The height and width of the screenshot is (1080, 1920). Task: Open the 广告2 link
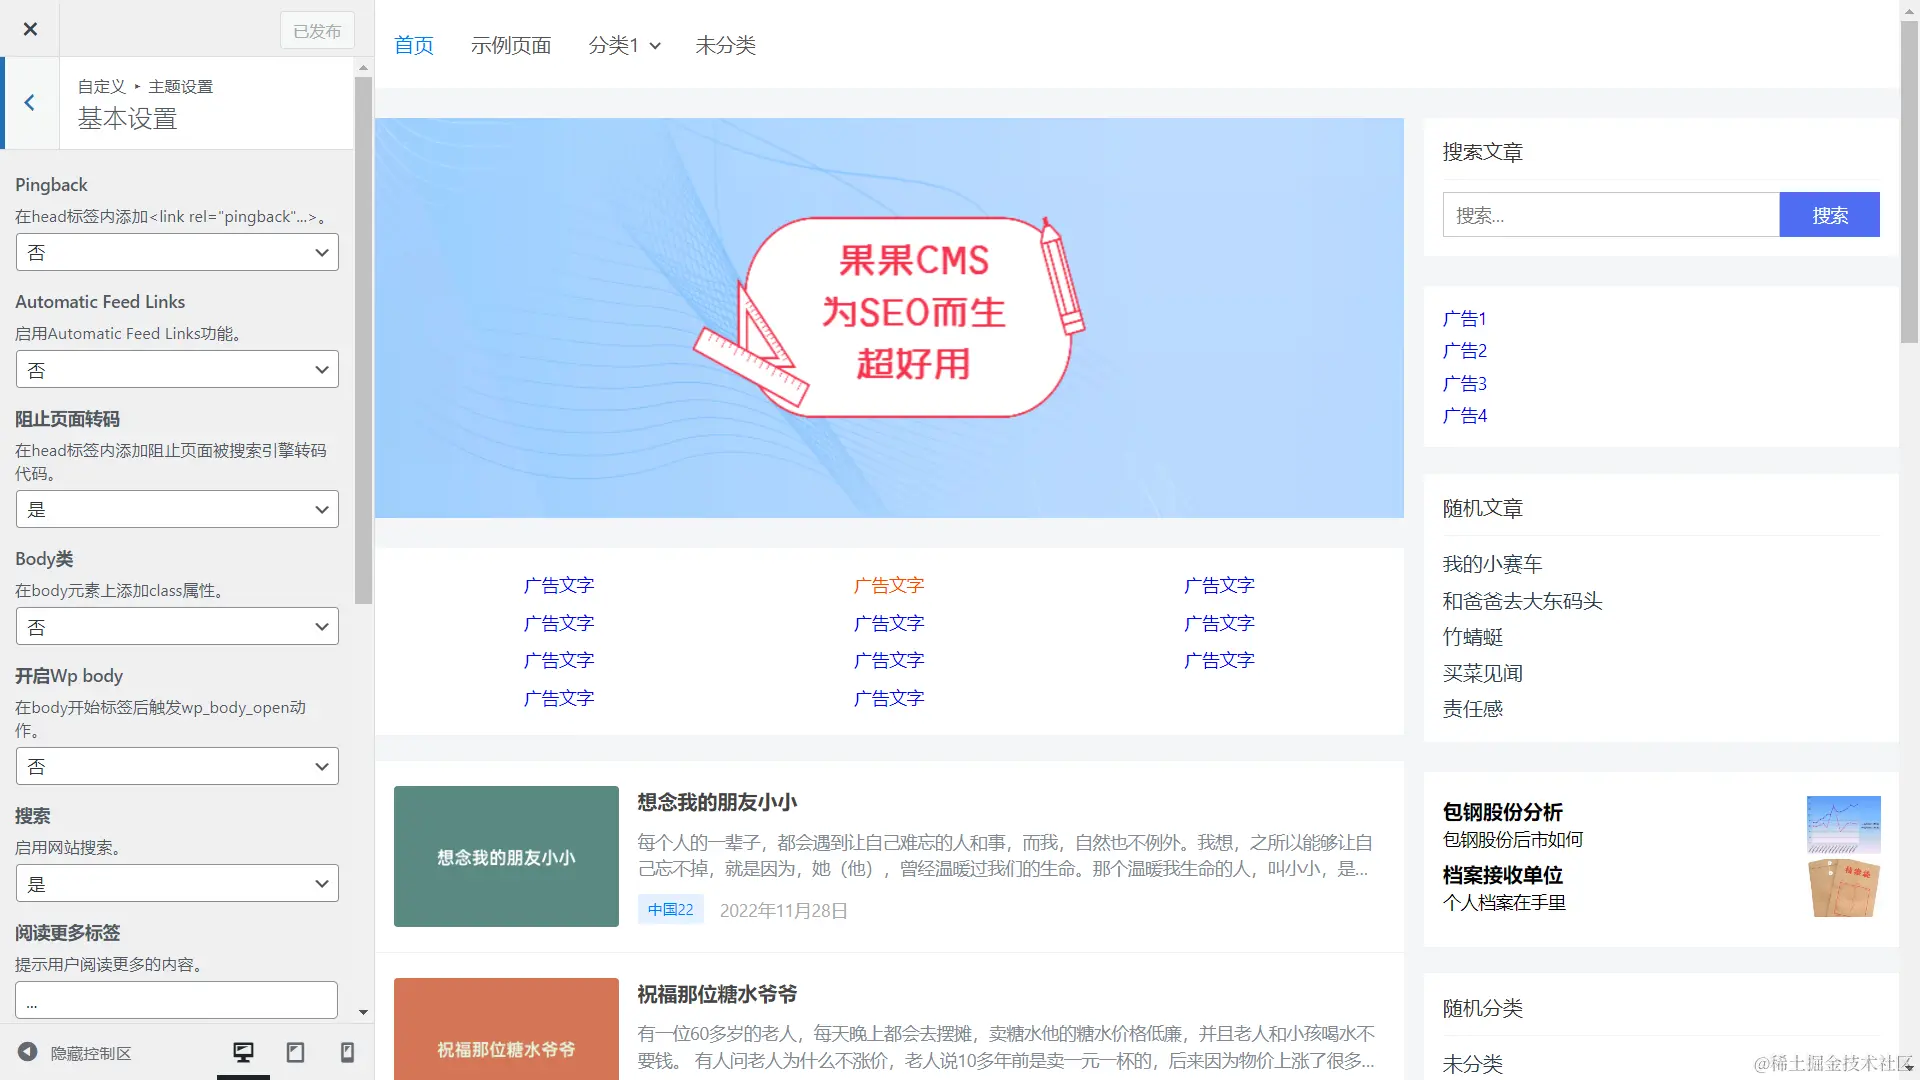point(1464,351)
